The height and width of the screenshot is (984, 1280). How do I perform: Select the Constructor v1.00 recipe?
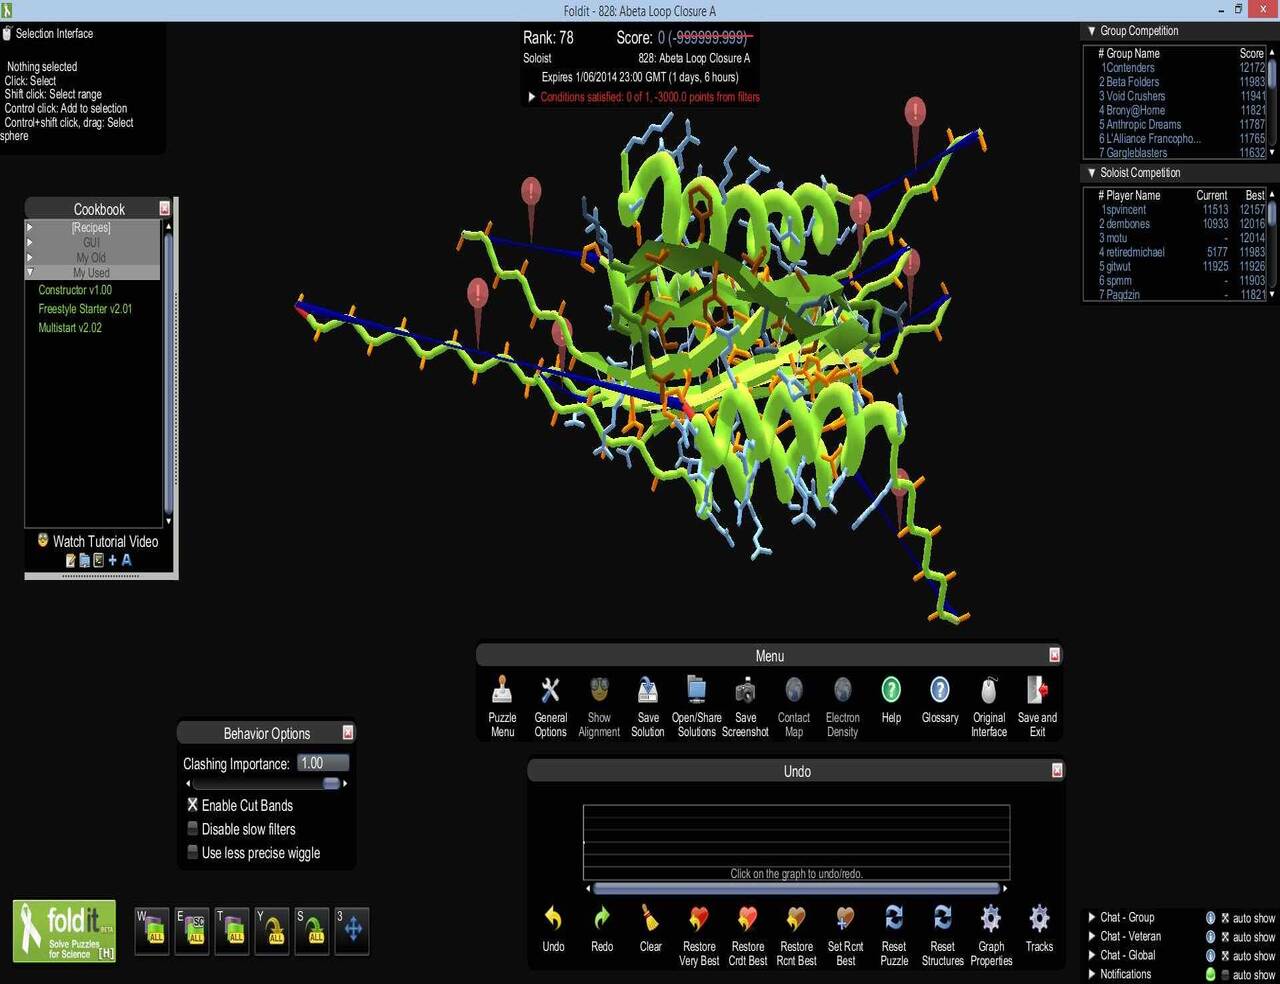[75, 290]
